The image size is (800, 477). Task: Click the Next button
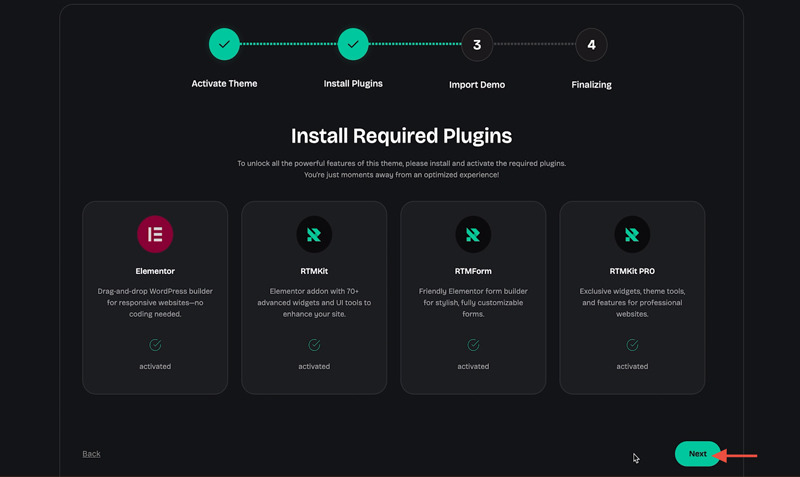[x=697, y=454]
